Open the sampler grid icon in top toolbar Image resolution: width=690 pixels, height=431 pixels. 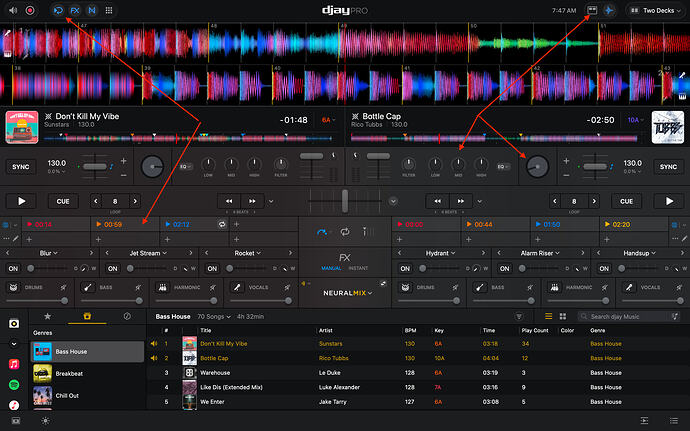pos(109,10)
